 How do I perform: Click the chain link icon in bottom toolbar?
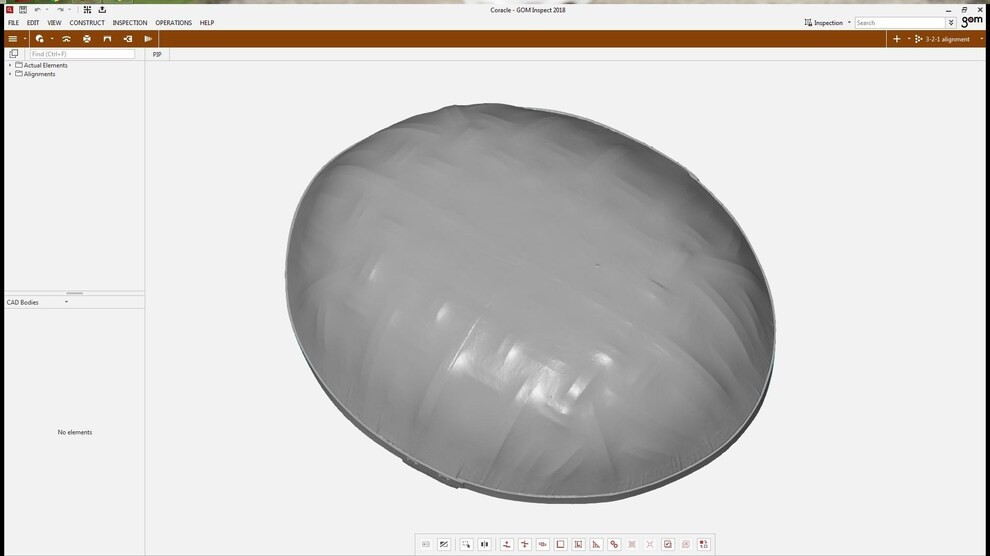pyautogui.click(x=614, y=544)
